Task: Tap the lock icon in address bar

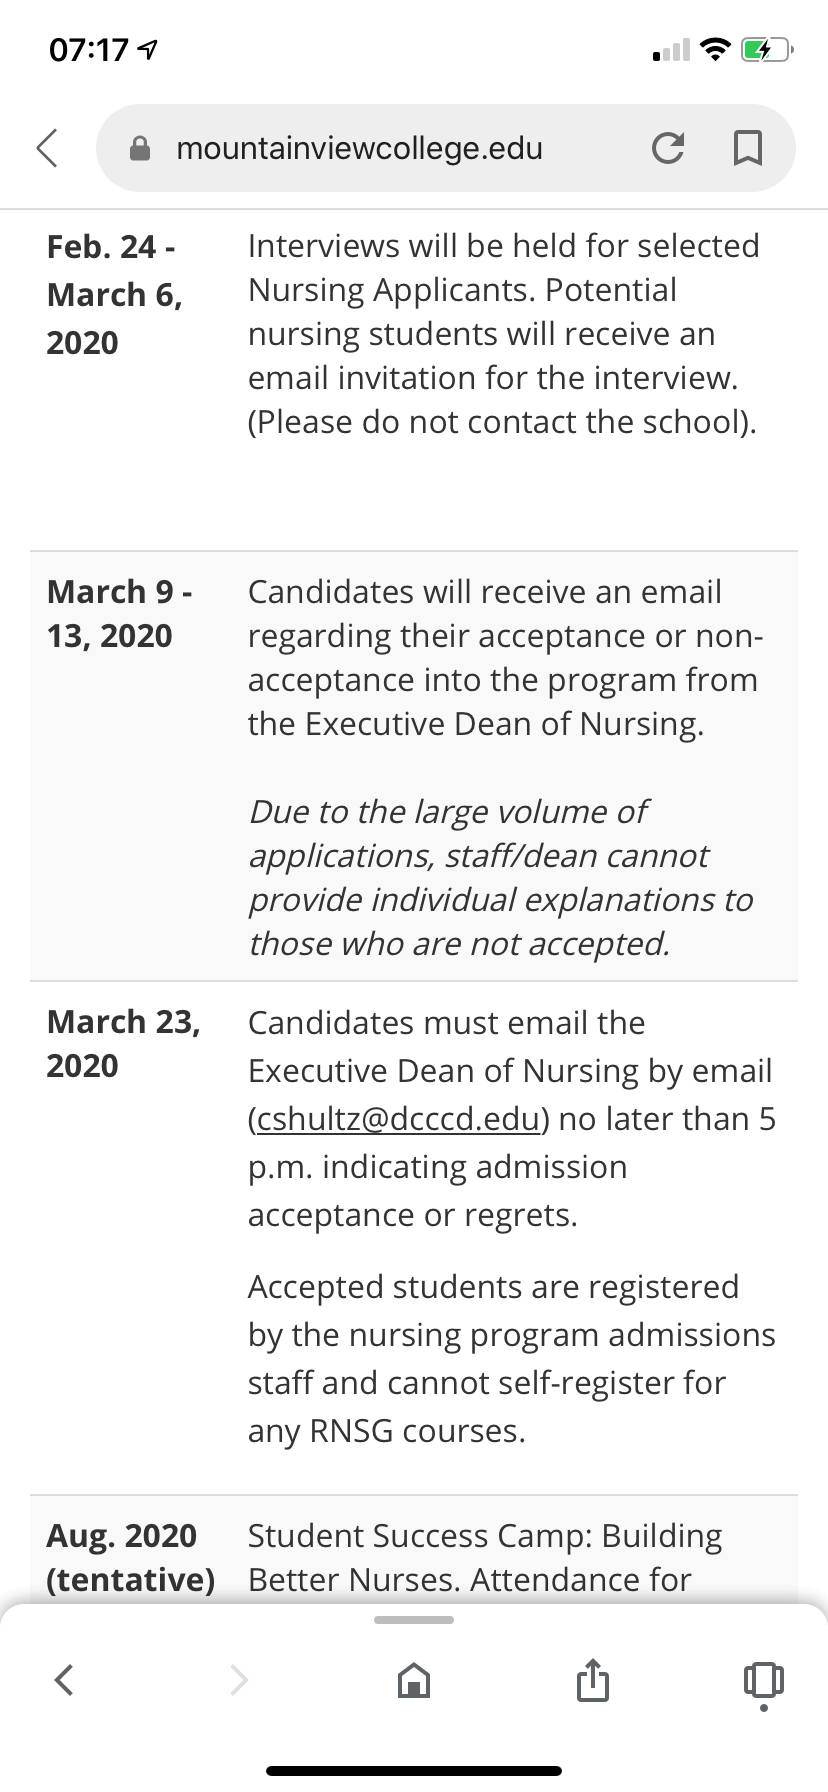Action: click(141, 148)
